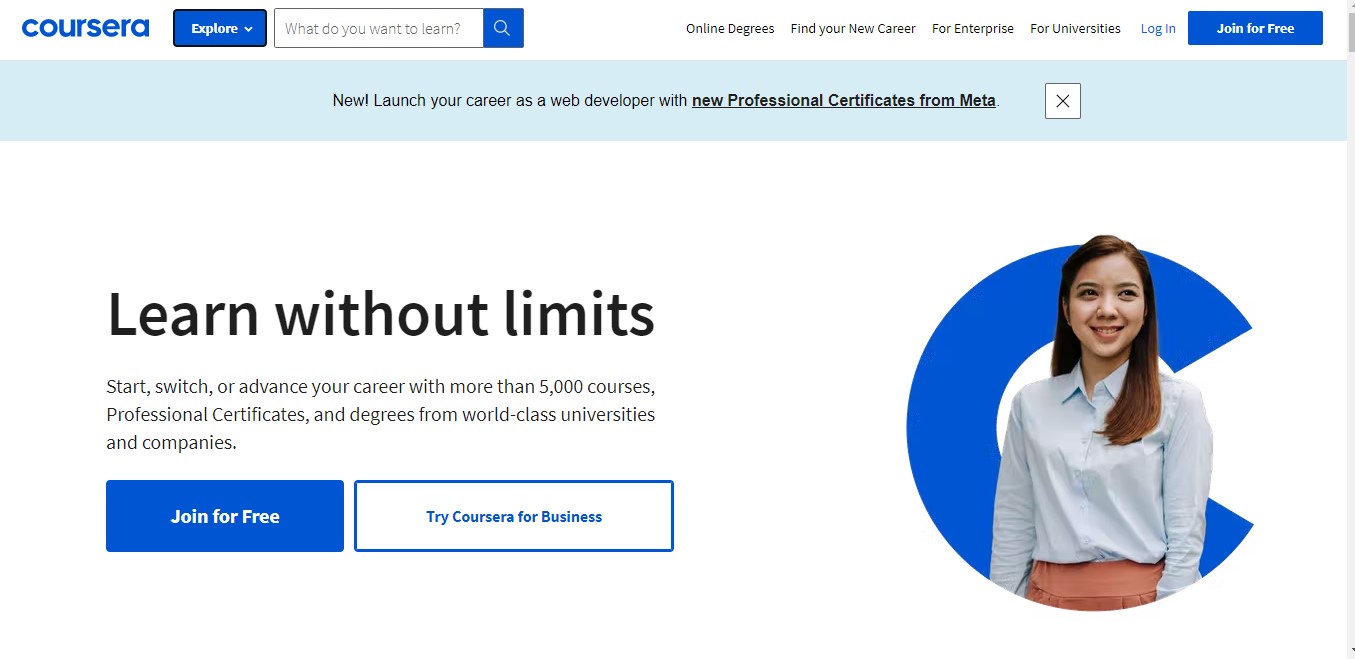This screenshot has width=1355, height=659.
Task: Click the header Join for Free button
Action: click(x=1255, y=28)
